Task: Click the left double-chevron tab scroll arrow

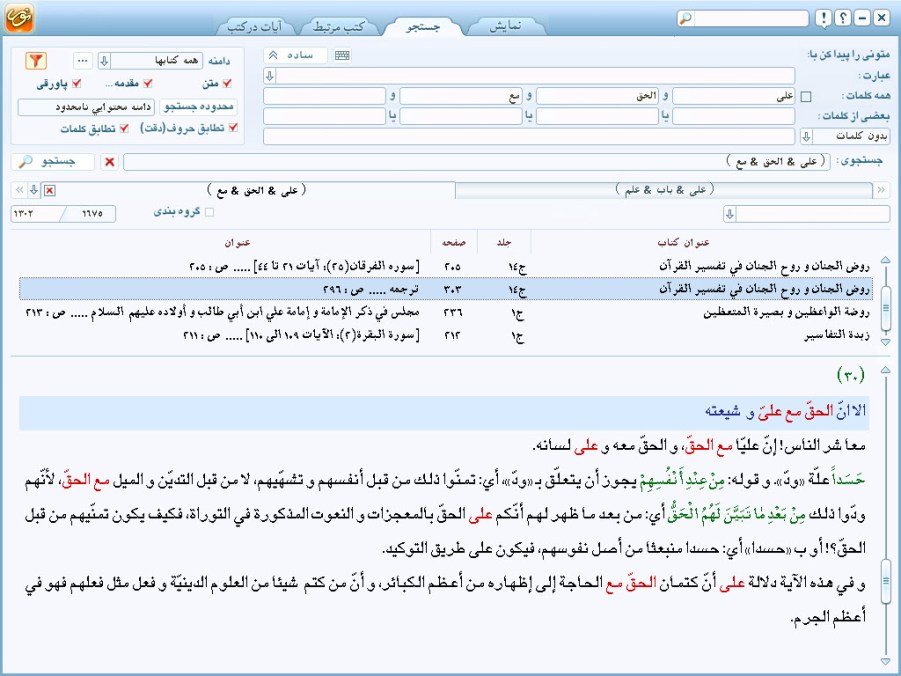Action: click(x=20, y=189)
